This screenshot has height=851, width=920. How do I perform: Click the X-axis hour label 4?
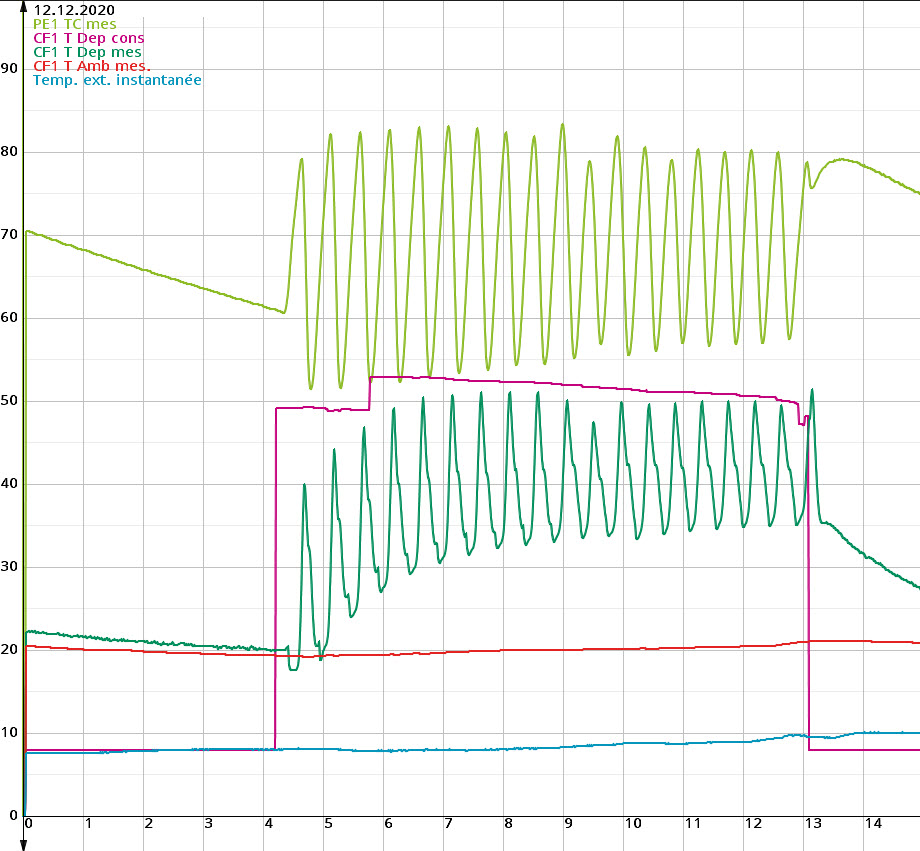[x=269, y=823]
